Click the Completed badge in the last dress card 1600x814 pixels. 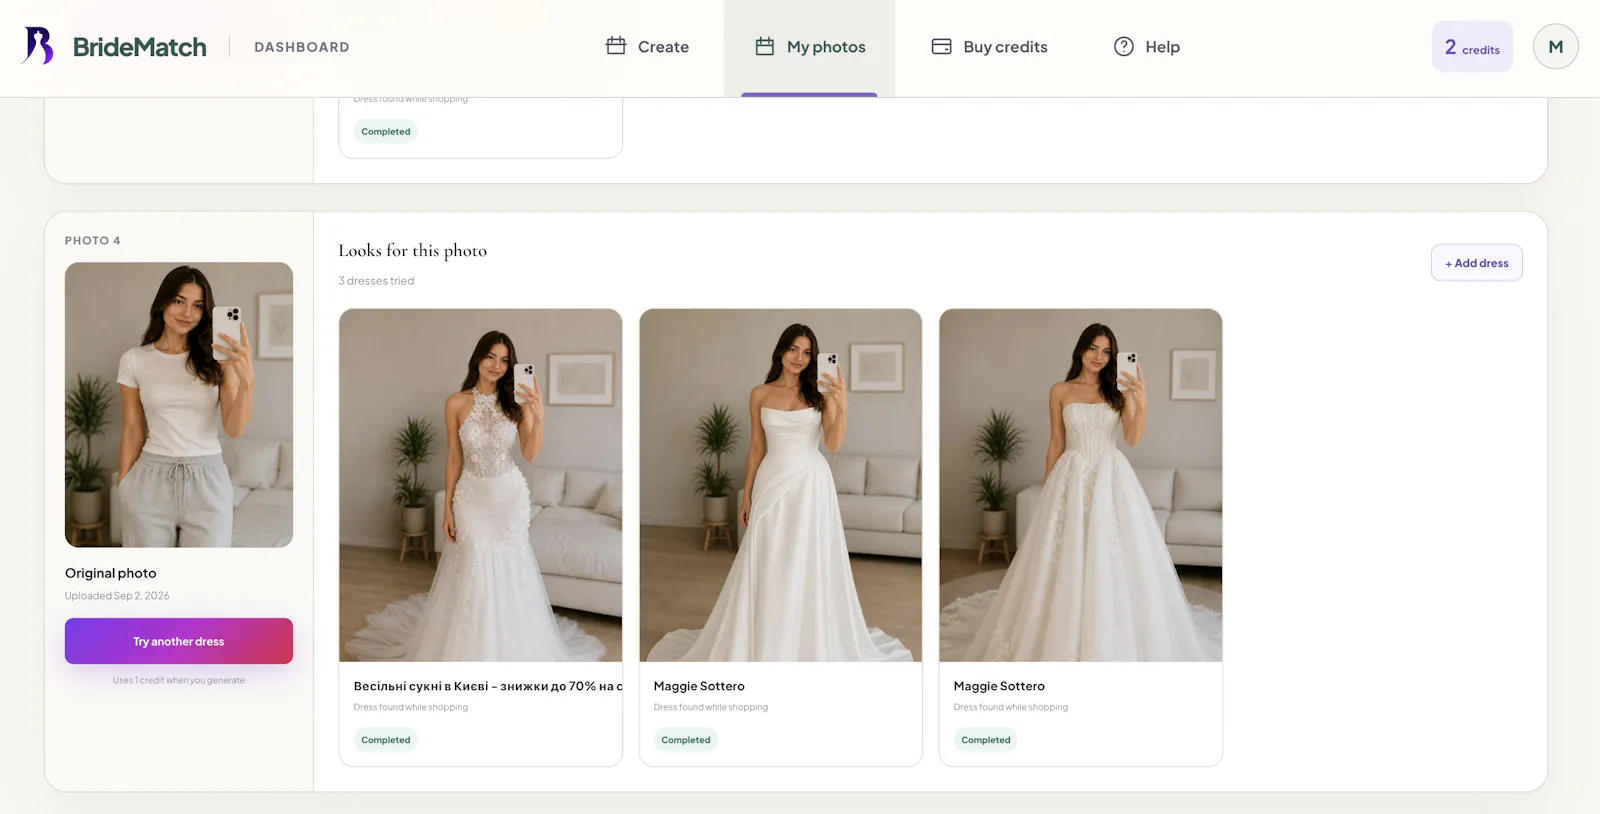coord(986,740)
